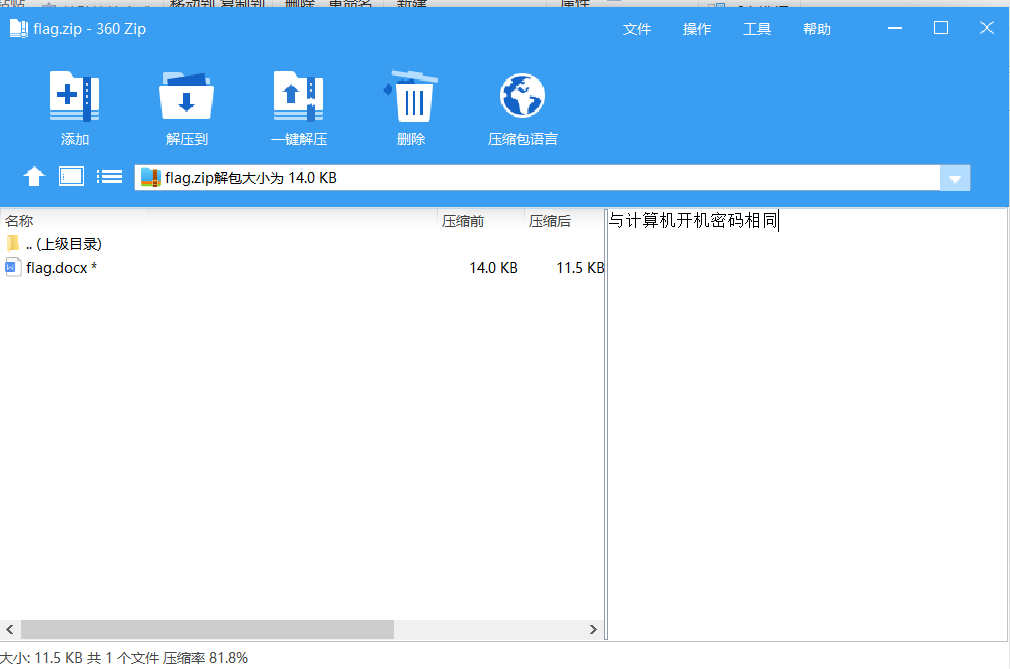Switch to the large icon view button
The width and height of the screenshot is (1010, 669).
[x=71, y=176]
